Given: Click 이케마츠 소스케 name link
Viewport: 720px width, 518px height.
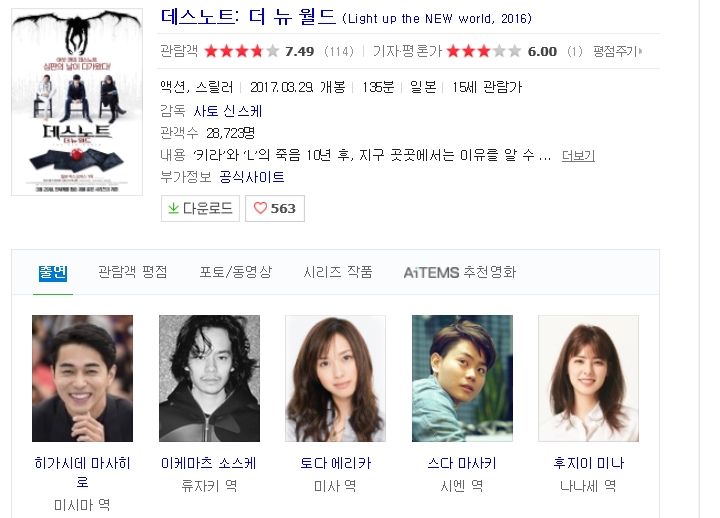Looking at the screenshot, I should coord(209,463).
